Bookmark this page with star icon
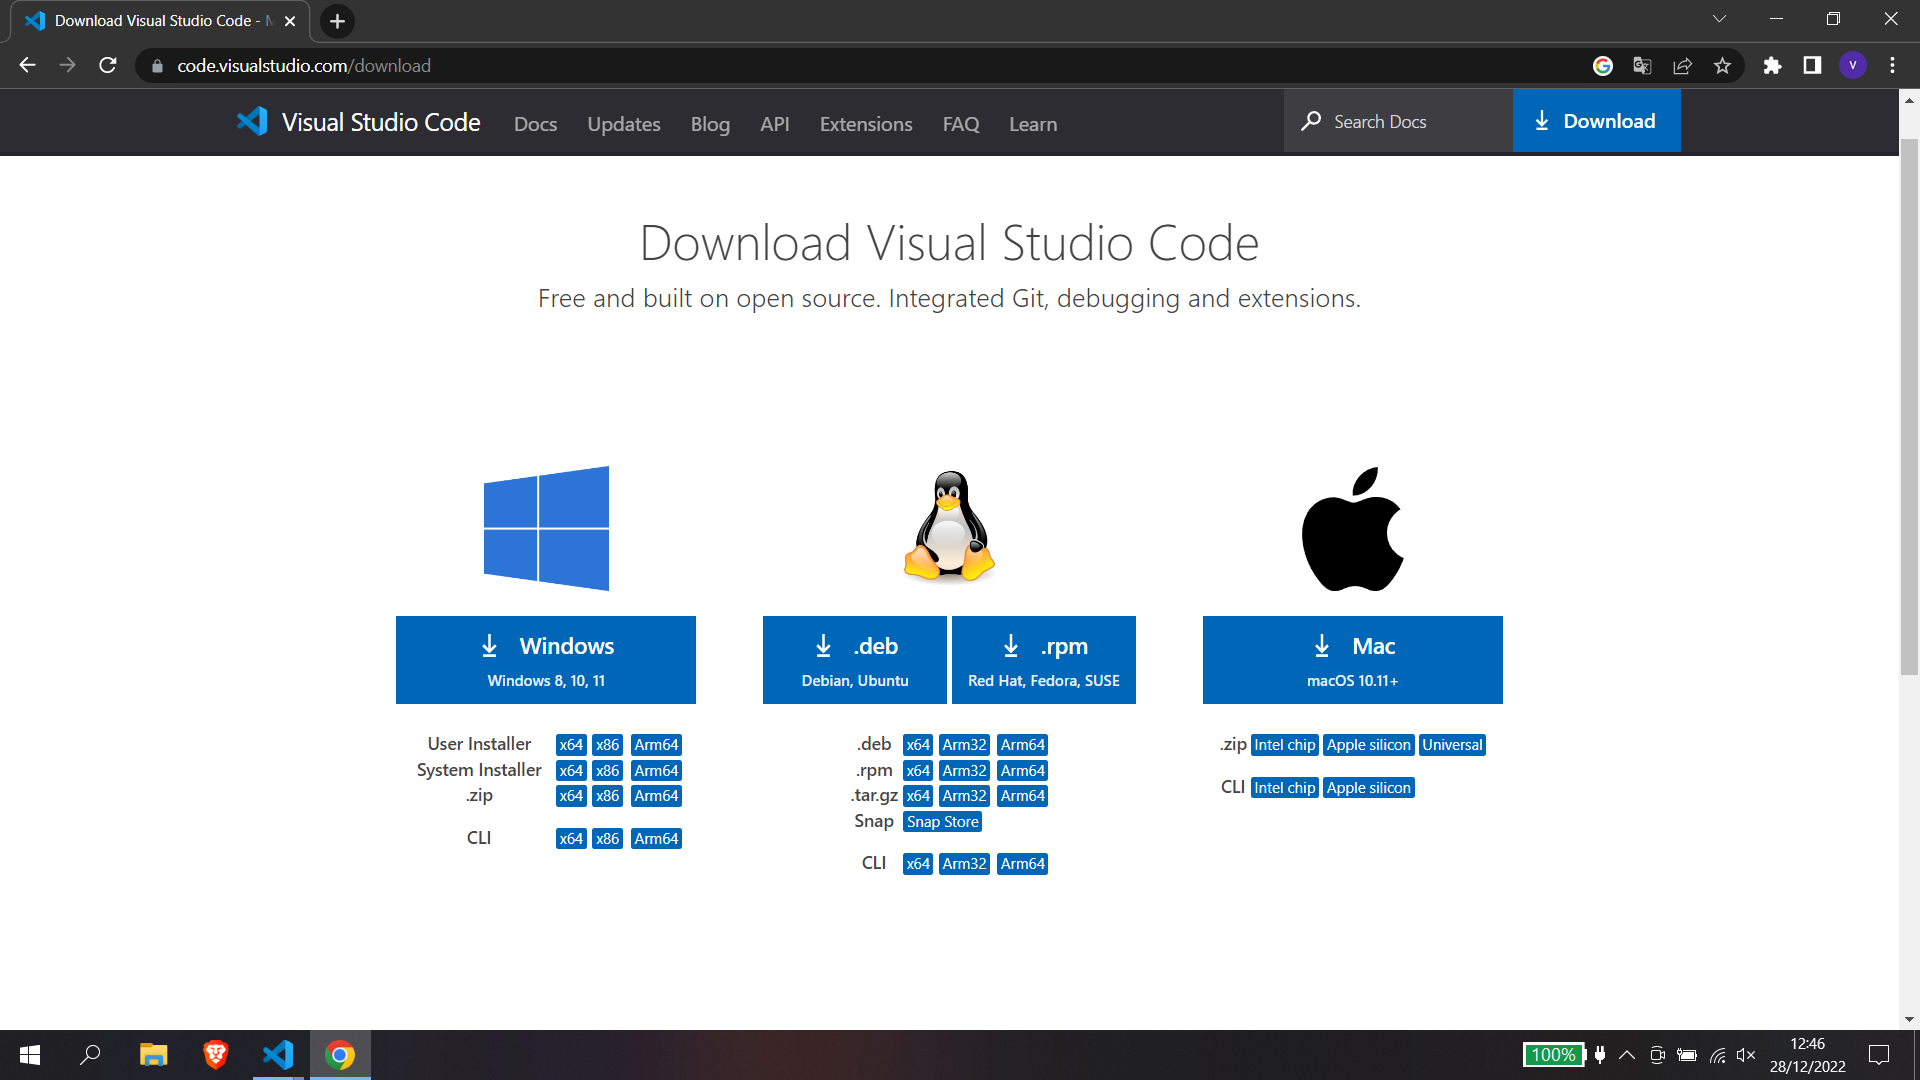1920x1080 pixels. point(1722,66)
